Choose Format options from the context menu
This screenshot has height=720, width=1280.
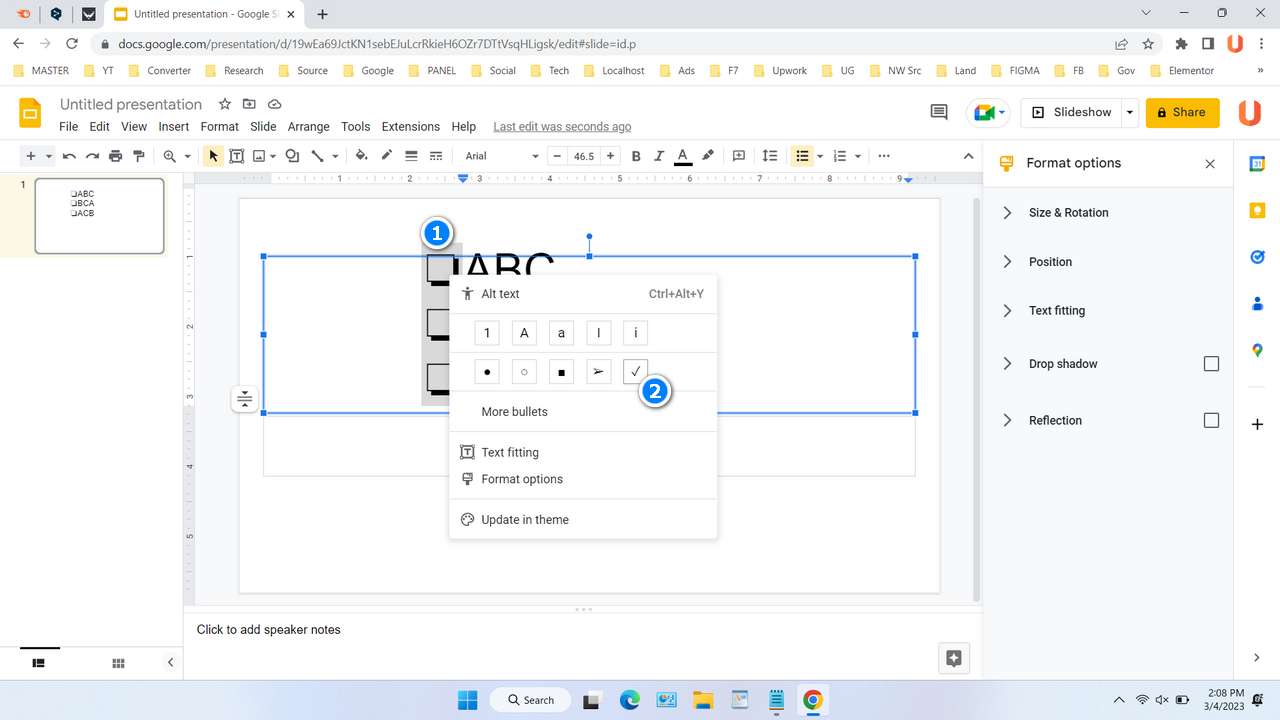click(x=522, y=479)
